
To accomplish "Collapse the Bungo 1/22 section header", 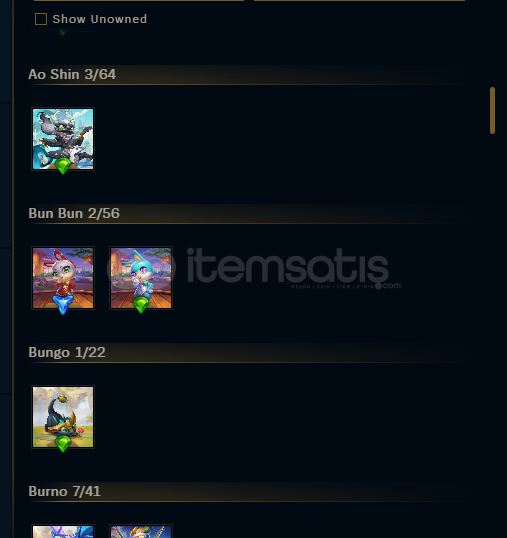I will (x=247, y=352).
